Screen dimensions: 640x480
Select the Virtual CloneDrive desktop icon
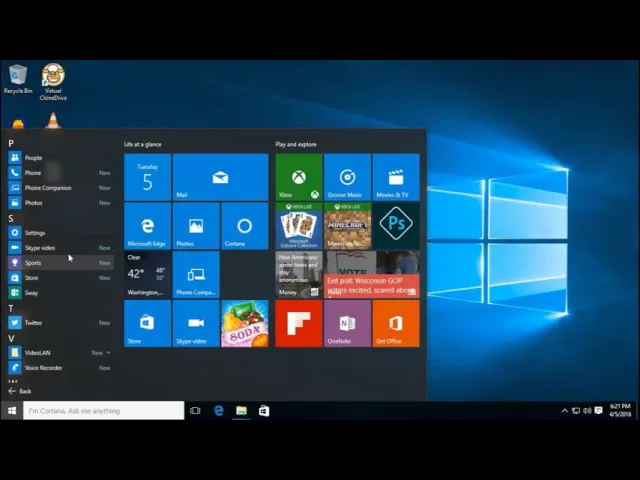point(53,82)
